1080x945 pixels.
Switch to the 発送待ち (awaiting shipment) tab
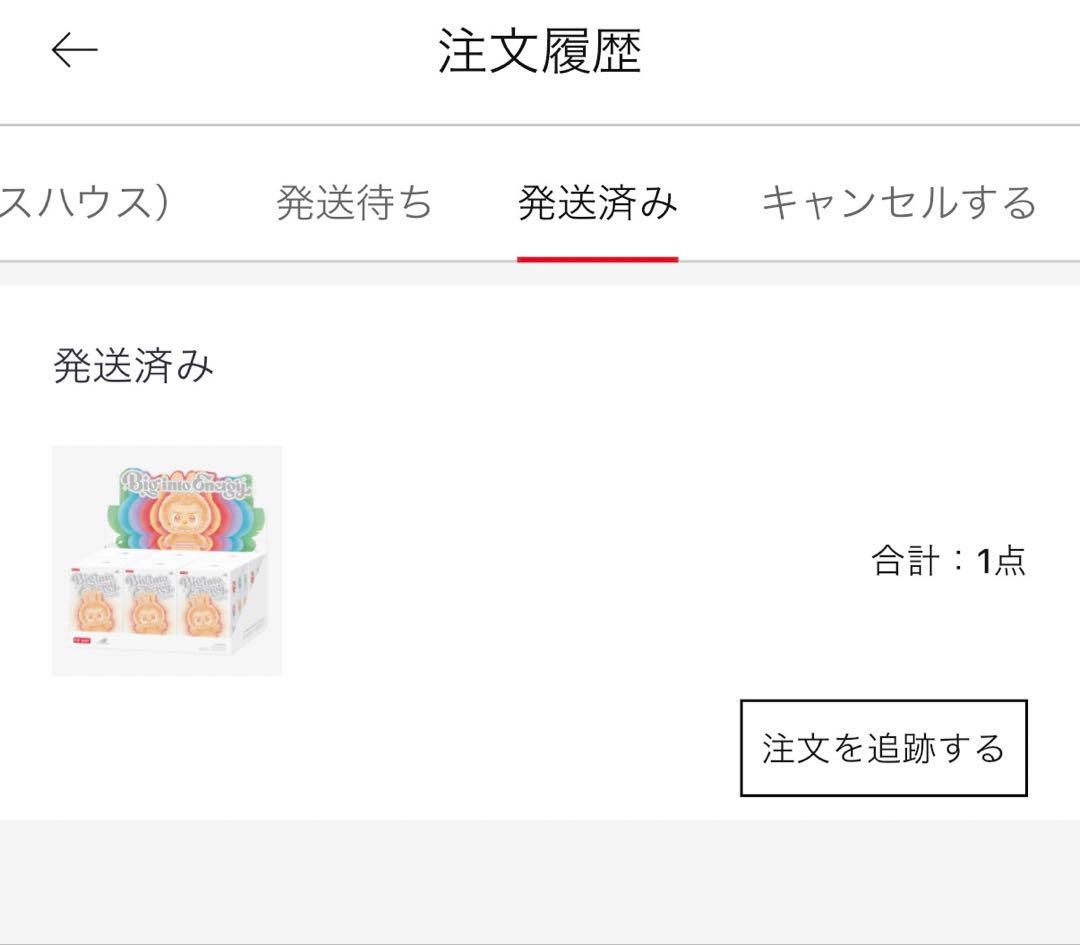(x=355, y=203)
